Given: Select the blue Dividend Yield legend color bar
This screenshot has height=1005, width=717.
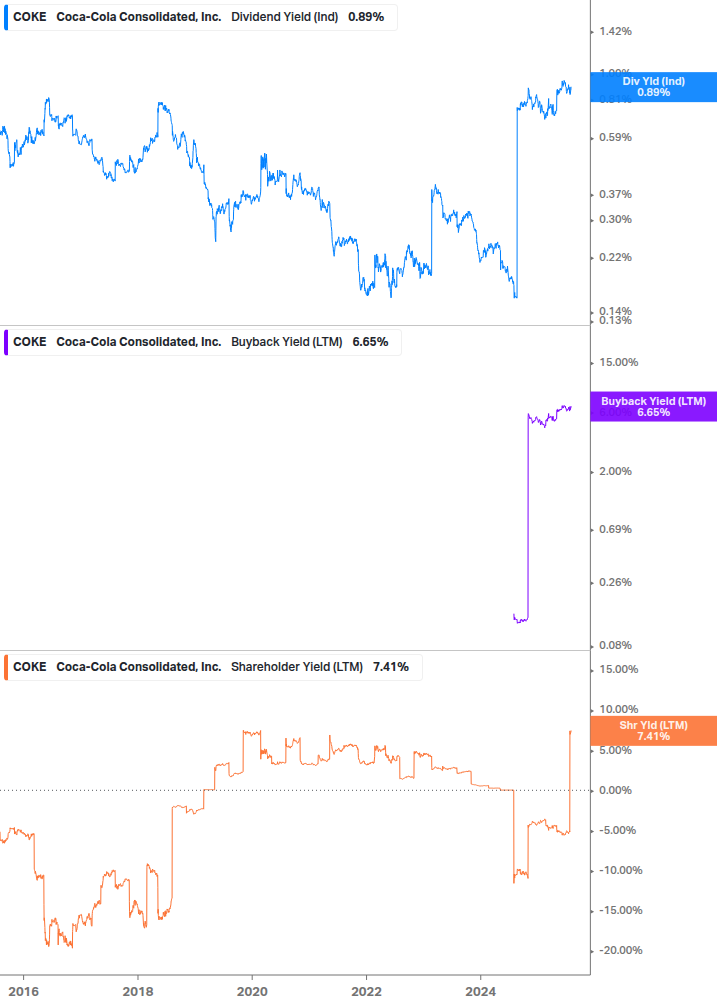Looking at the screenshot, I should click(6, 17).
